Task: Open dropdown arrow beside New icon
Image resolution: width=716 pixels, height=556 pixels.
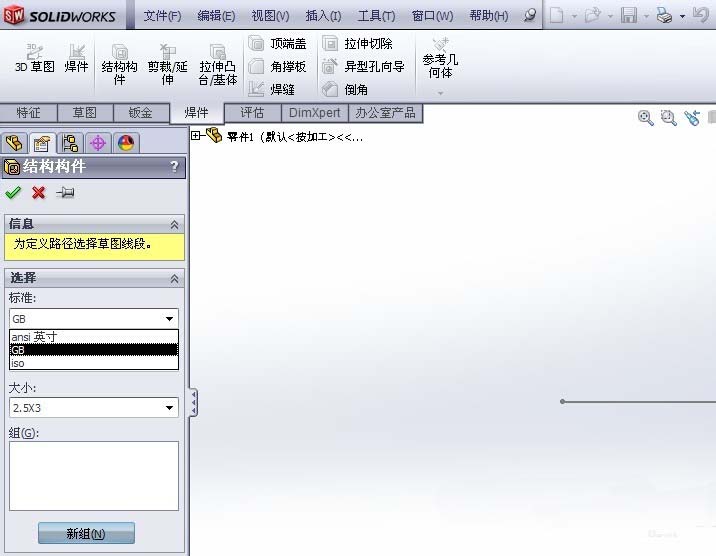Action: (x=574, y=16)
